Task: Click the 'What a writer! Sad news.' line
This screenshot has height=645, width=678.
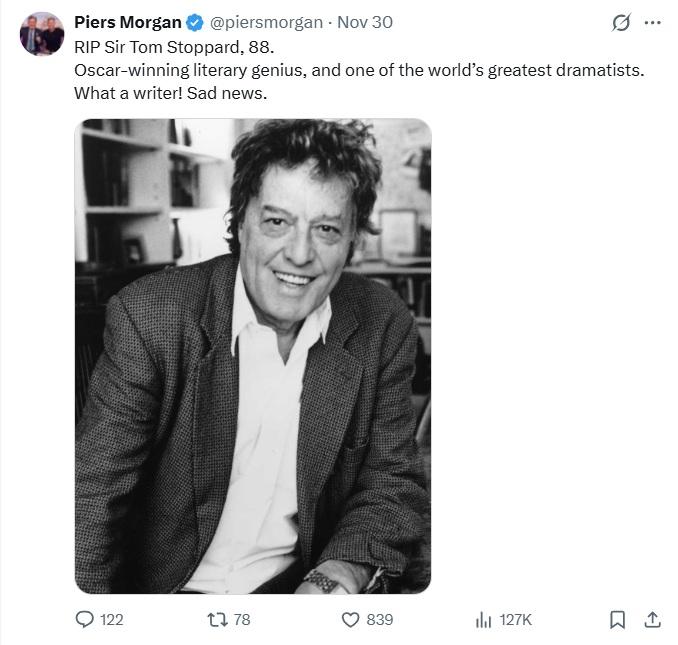Action: [x=171, y=93]
